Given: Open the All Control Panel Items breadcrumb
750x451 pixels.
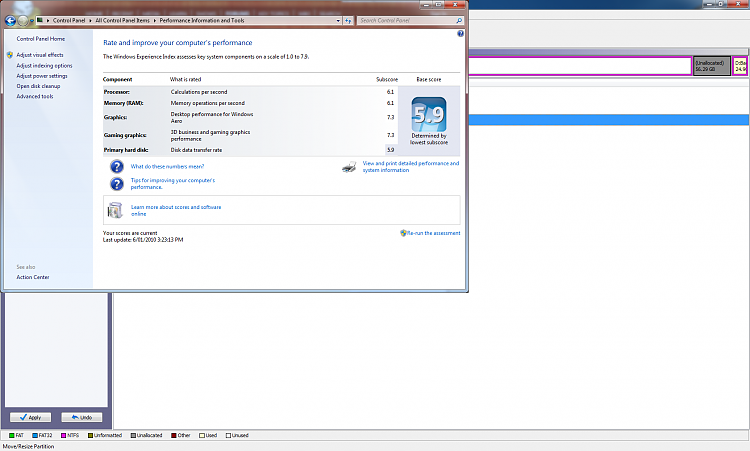Looking at the screenshot, I should [122, 21].
